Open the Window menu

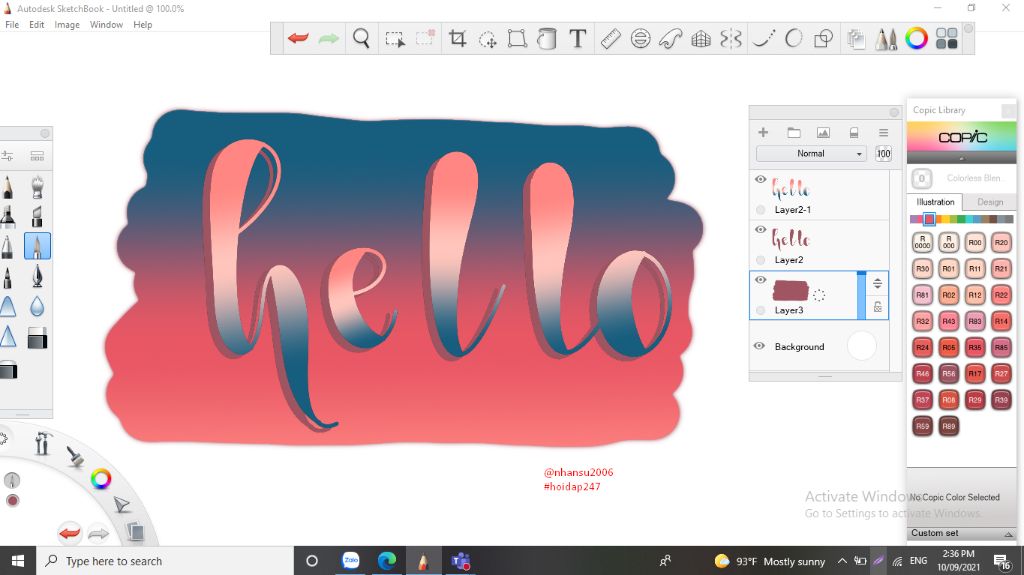pos(106,25)
